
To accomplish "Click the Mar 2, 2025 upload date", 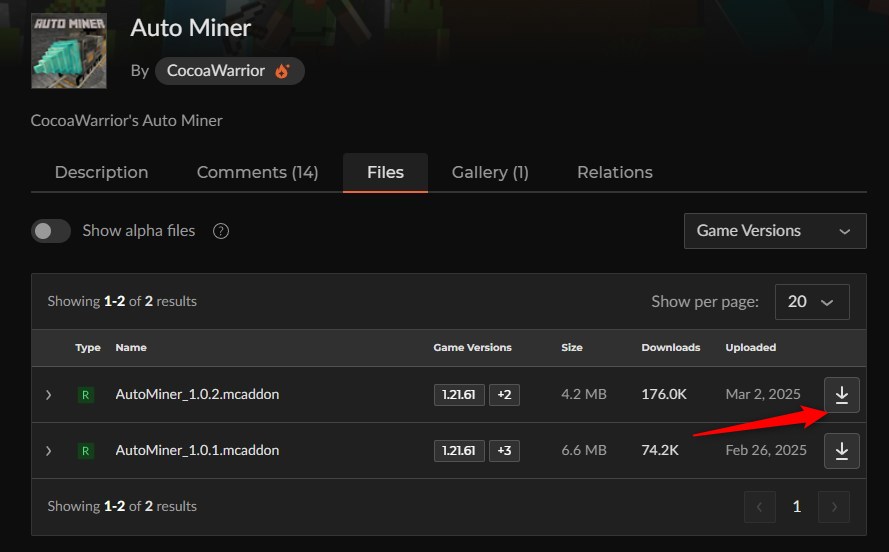I will (x=763, y=394).
